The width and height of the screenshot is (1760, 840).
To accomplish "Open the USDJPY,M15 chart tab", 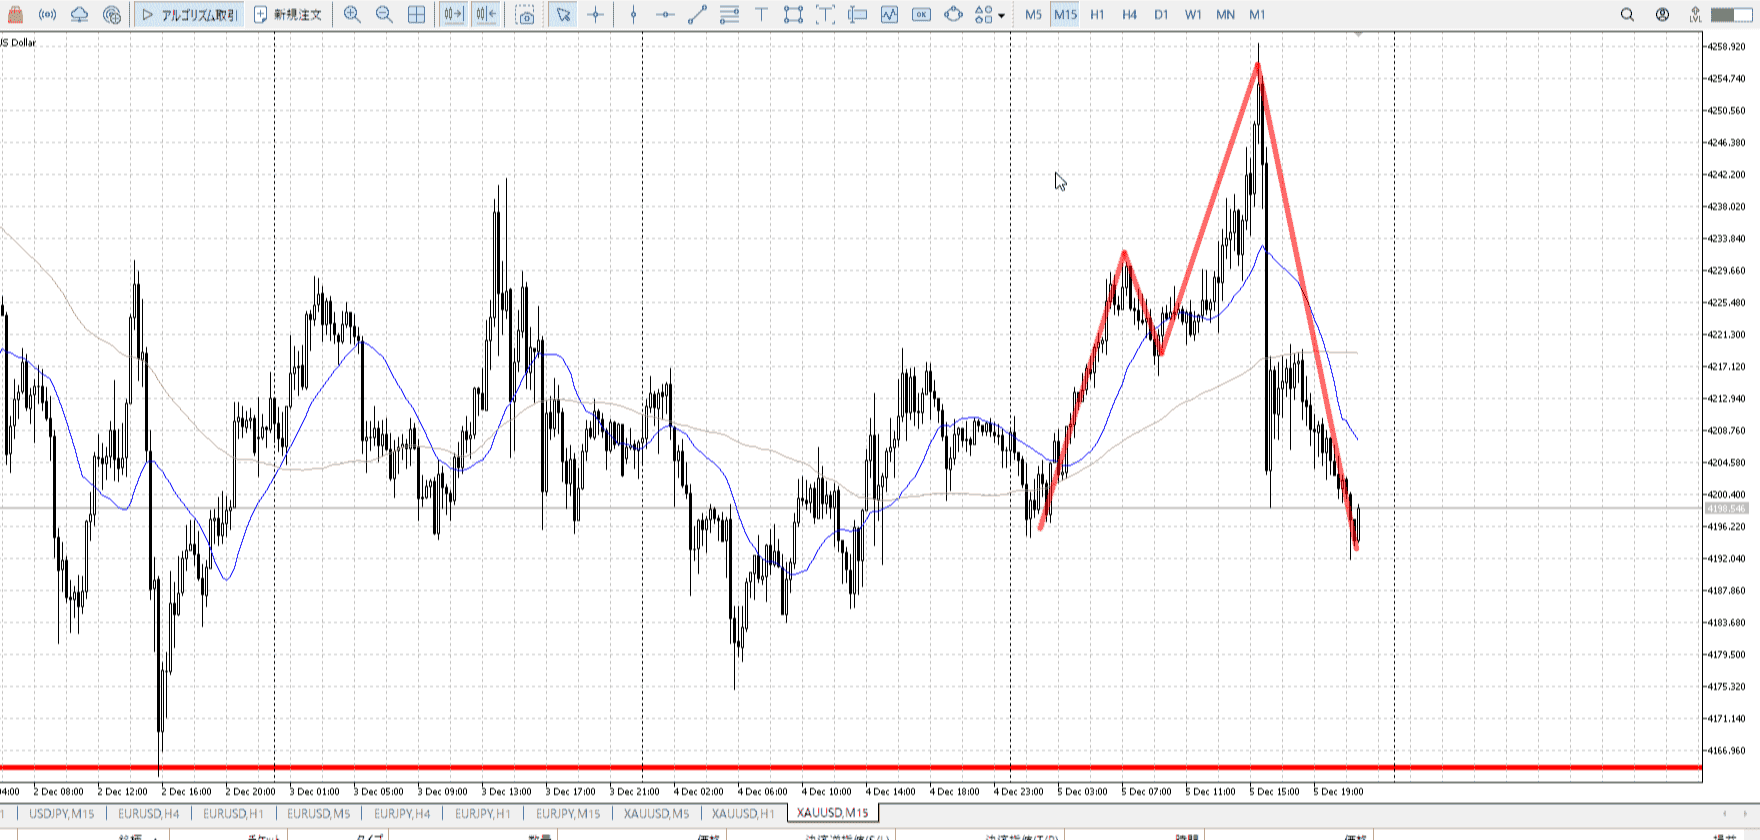I will tap(62, 813).
